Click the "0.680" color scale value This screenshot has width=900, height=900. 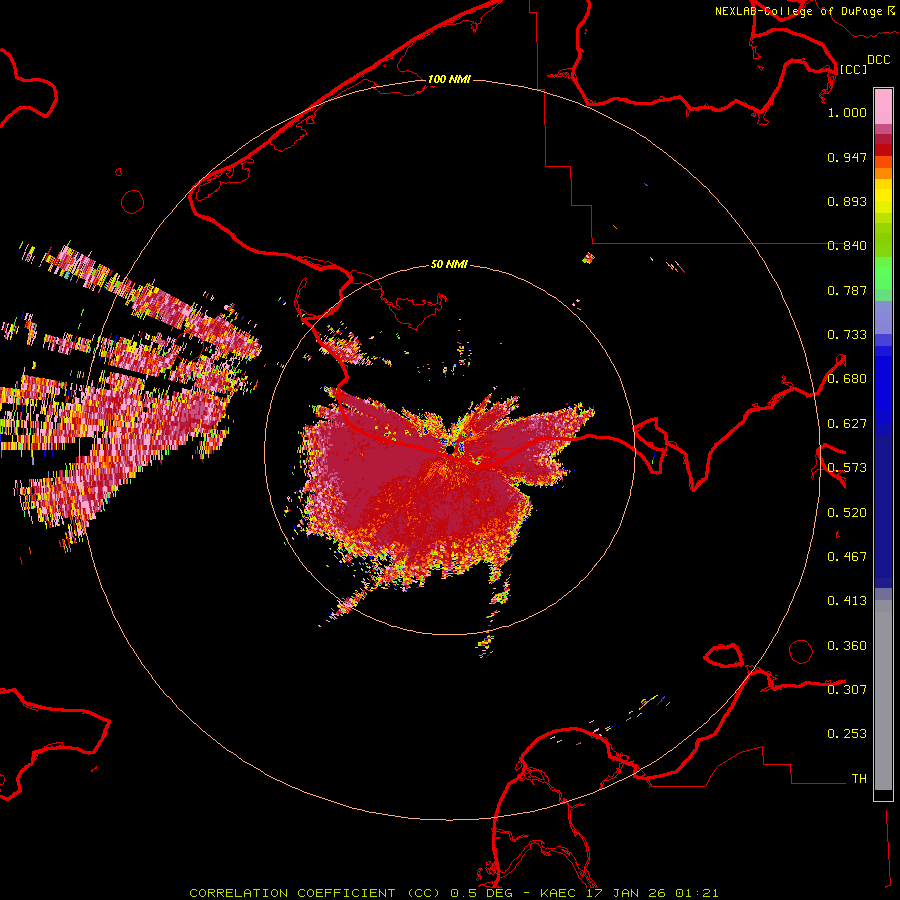(847, 379)
